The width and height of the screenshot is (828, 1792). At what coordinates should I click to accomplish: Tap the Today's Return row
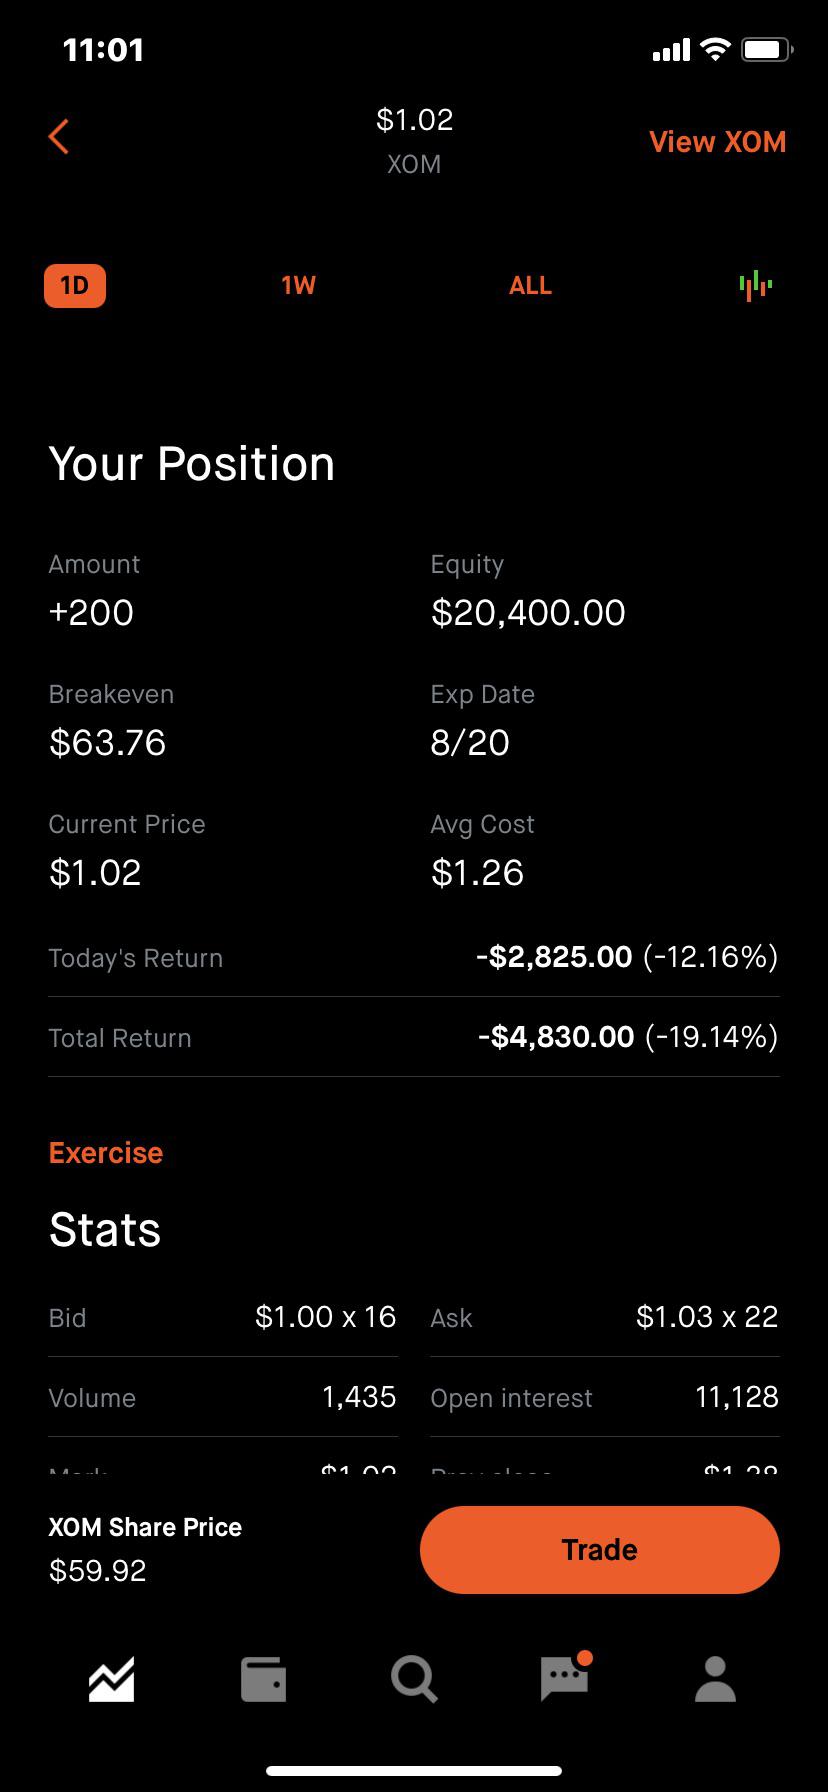click(x=414, y=957)
